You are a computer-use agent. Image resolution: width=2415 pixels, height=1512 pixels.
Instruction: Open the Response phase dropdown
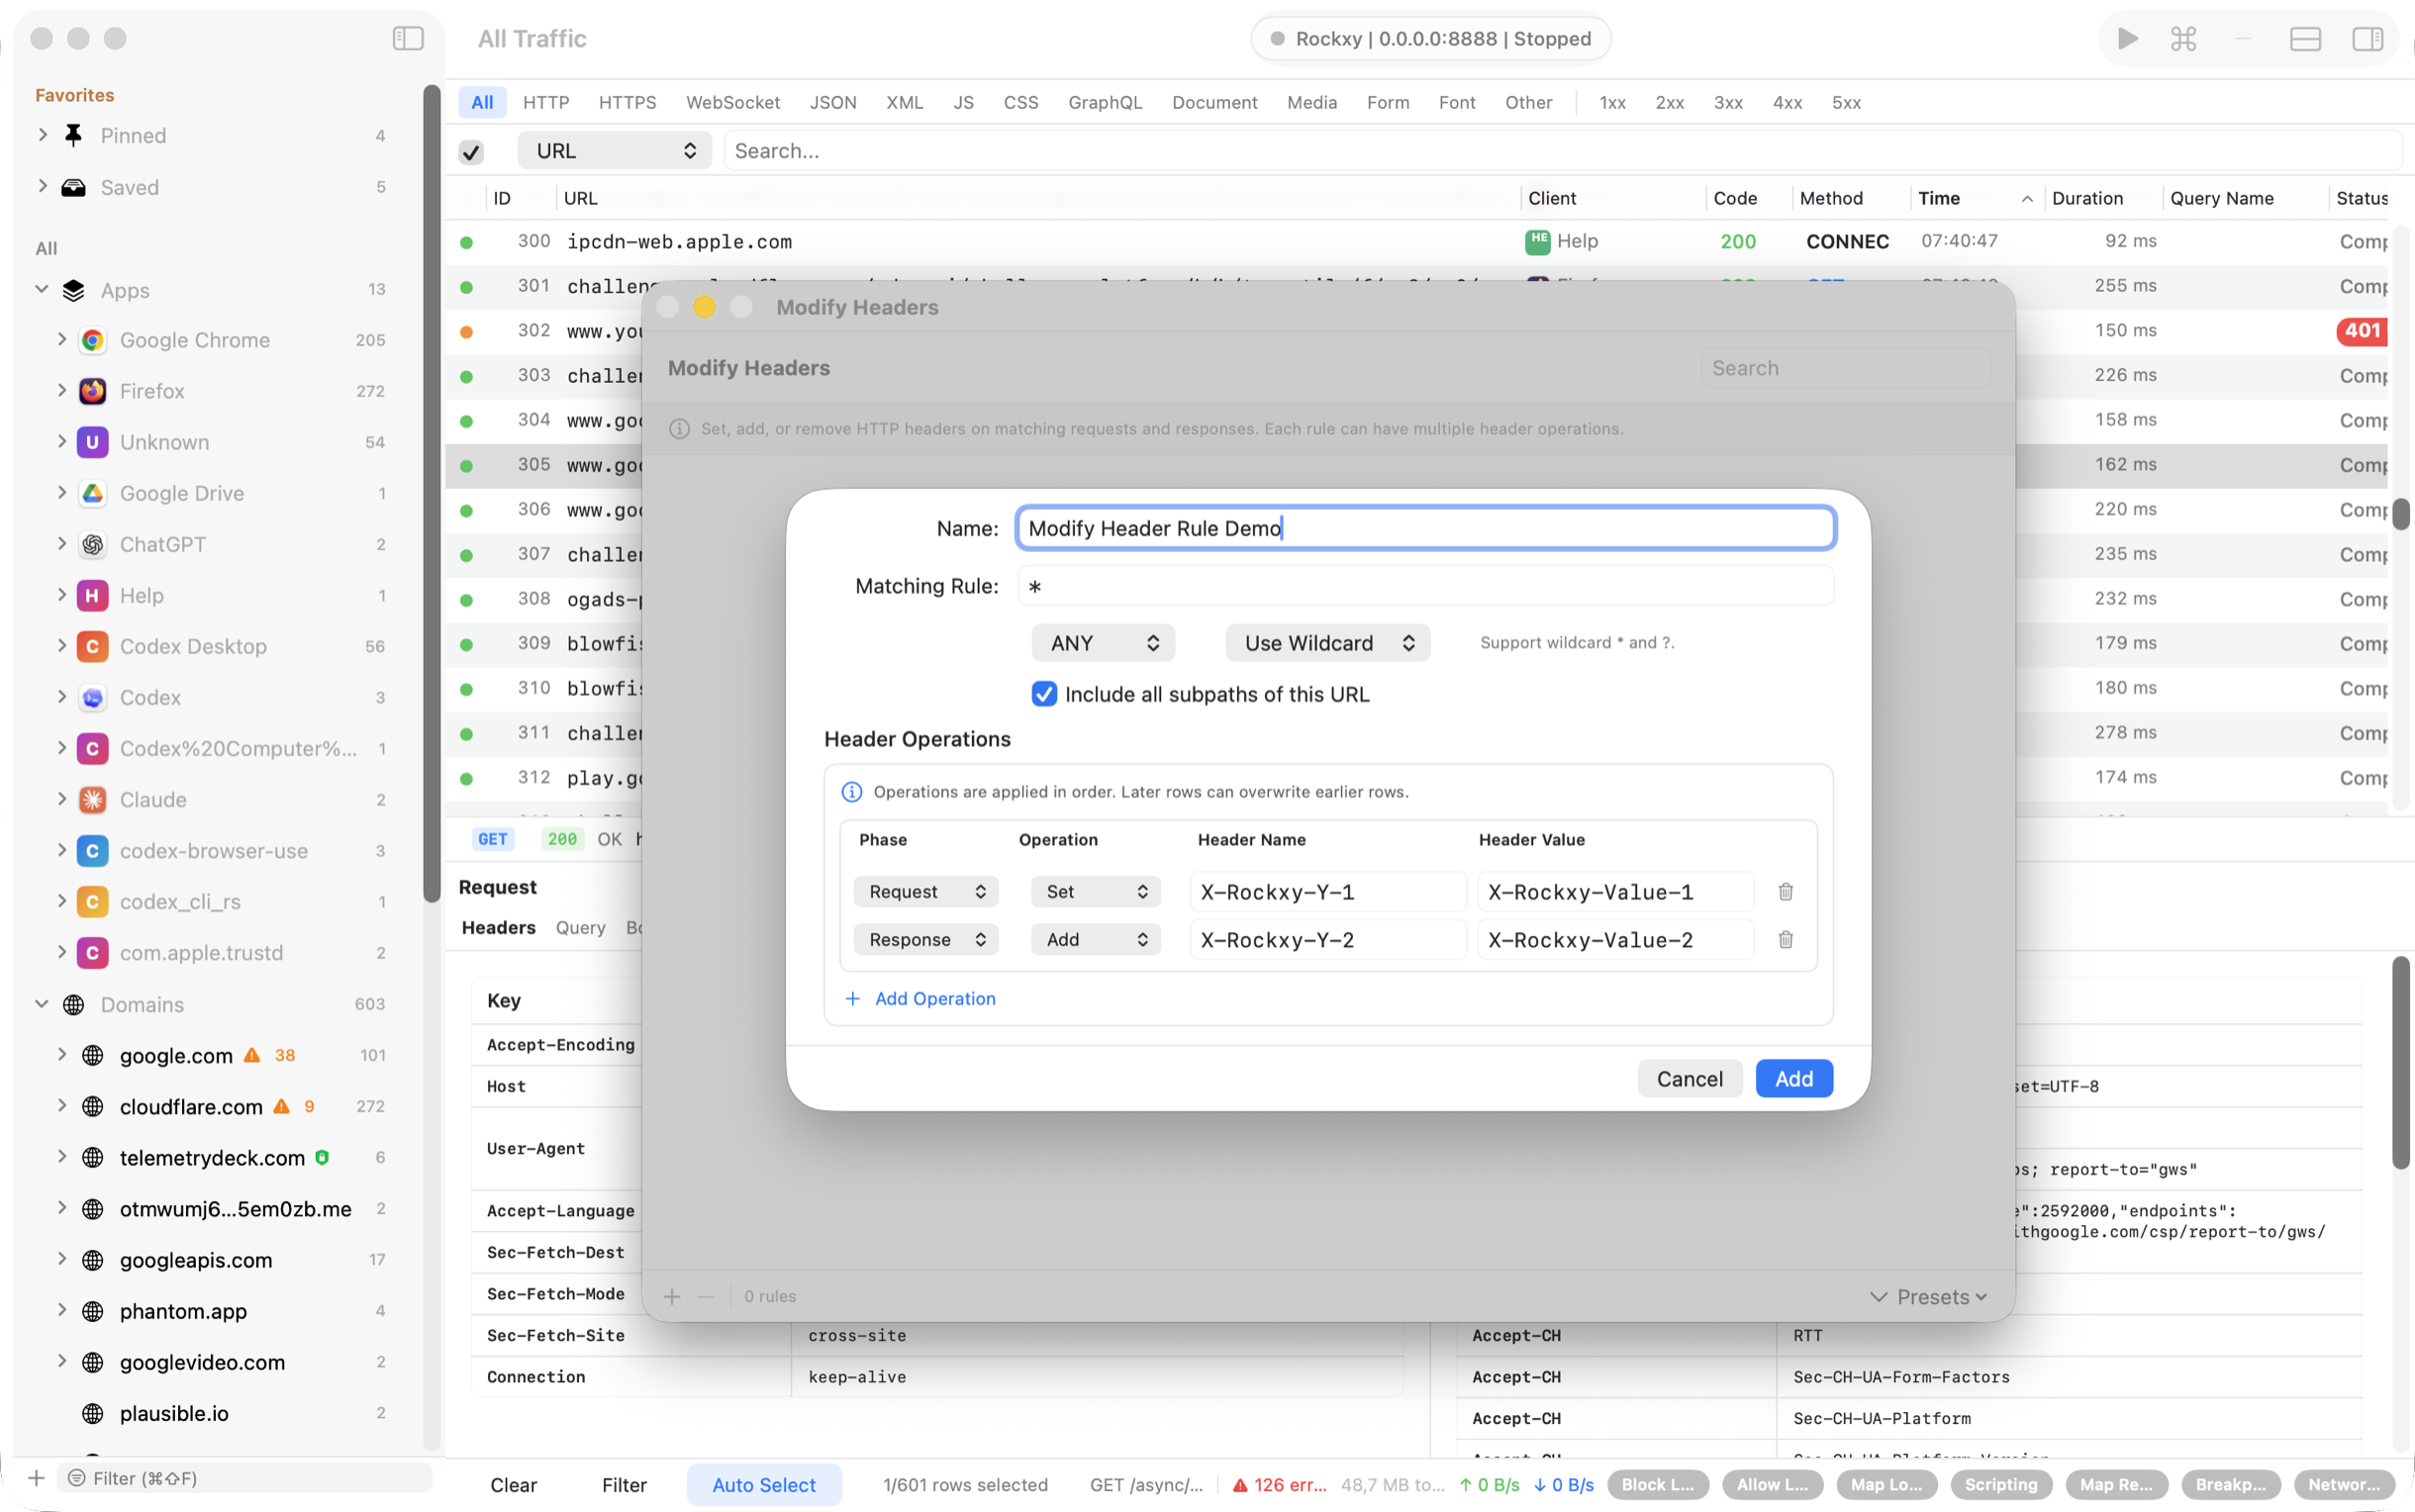926,939
